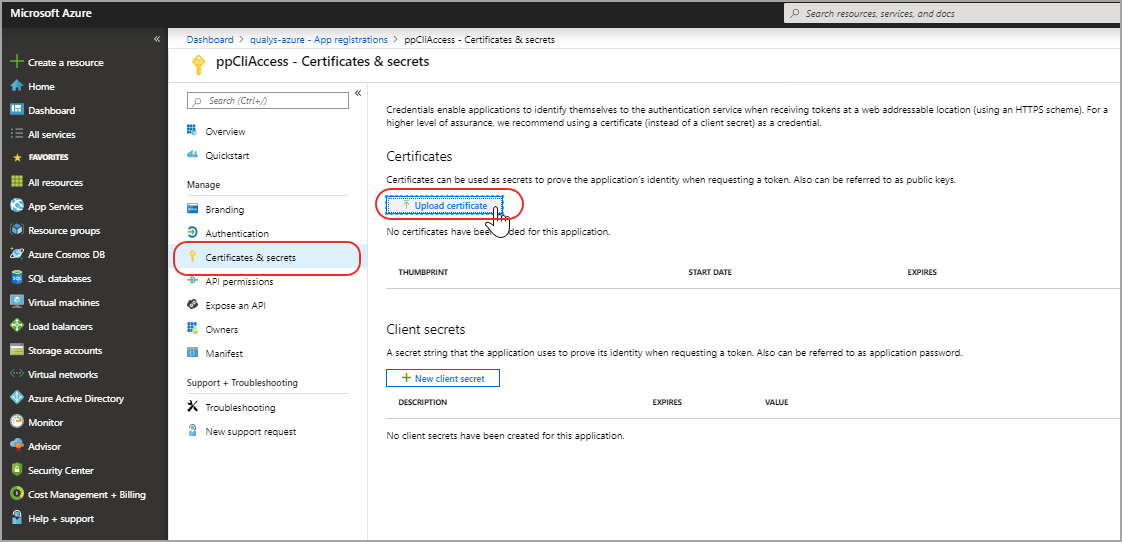Open Security Center in the sidebar
This screenshot has width=1122, height=542.
tap(61, 470)
